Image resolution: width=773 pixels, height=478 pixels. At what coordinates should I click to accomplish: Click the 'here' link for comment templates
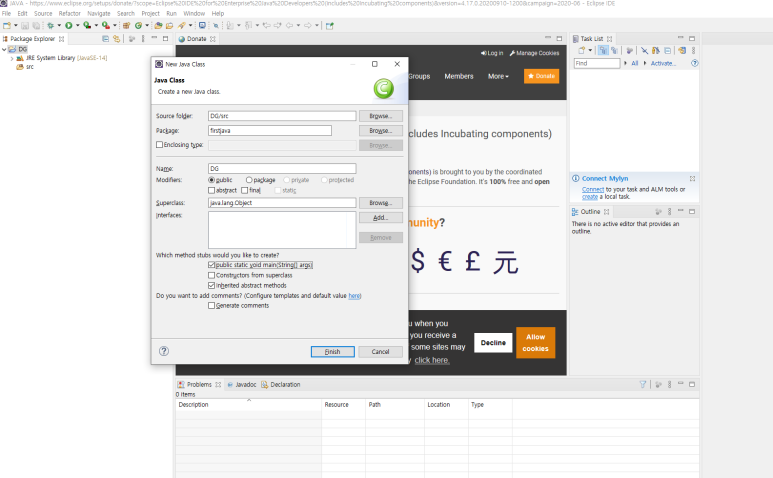point(354,296)
